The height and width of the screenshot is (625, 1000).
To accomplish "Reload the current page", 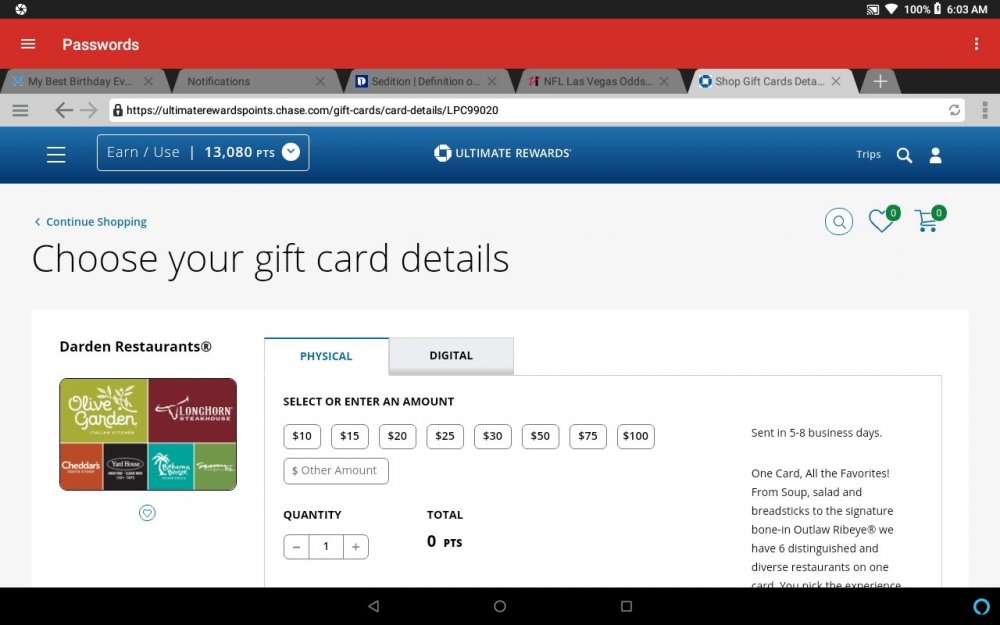I will (x=954, y=110).
